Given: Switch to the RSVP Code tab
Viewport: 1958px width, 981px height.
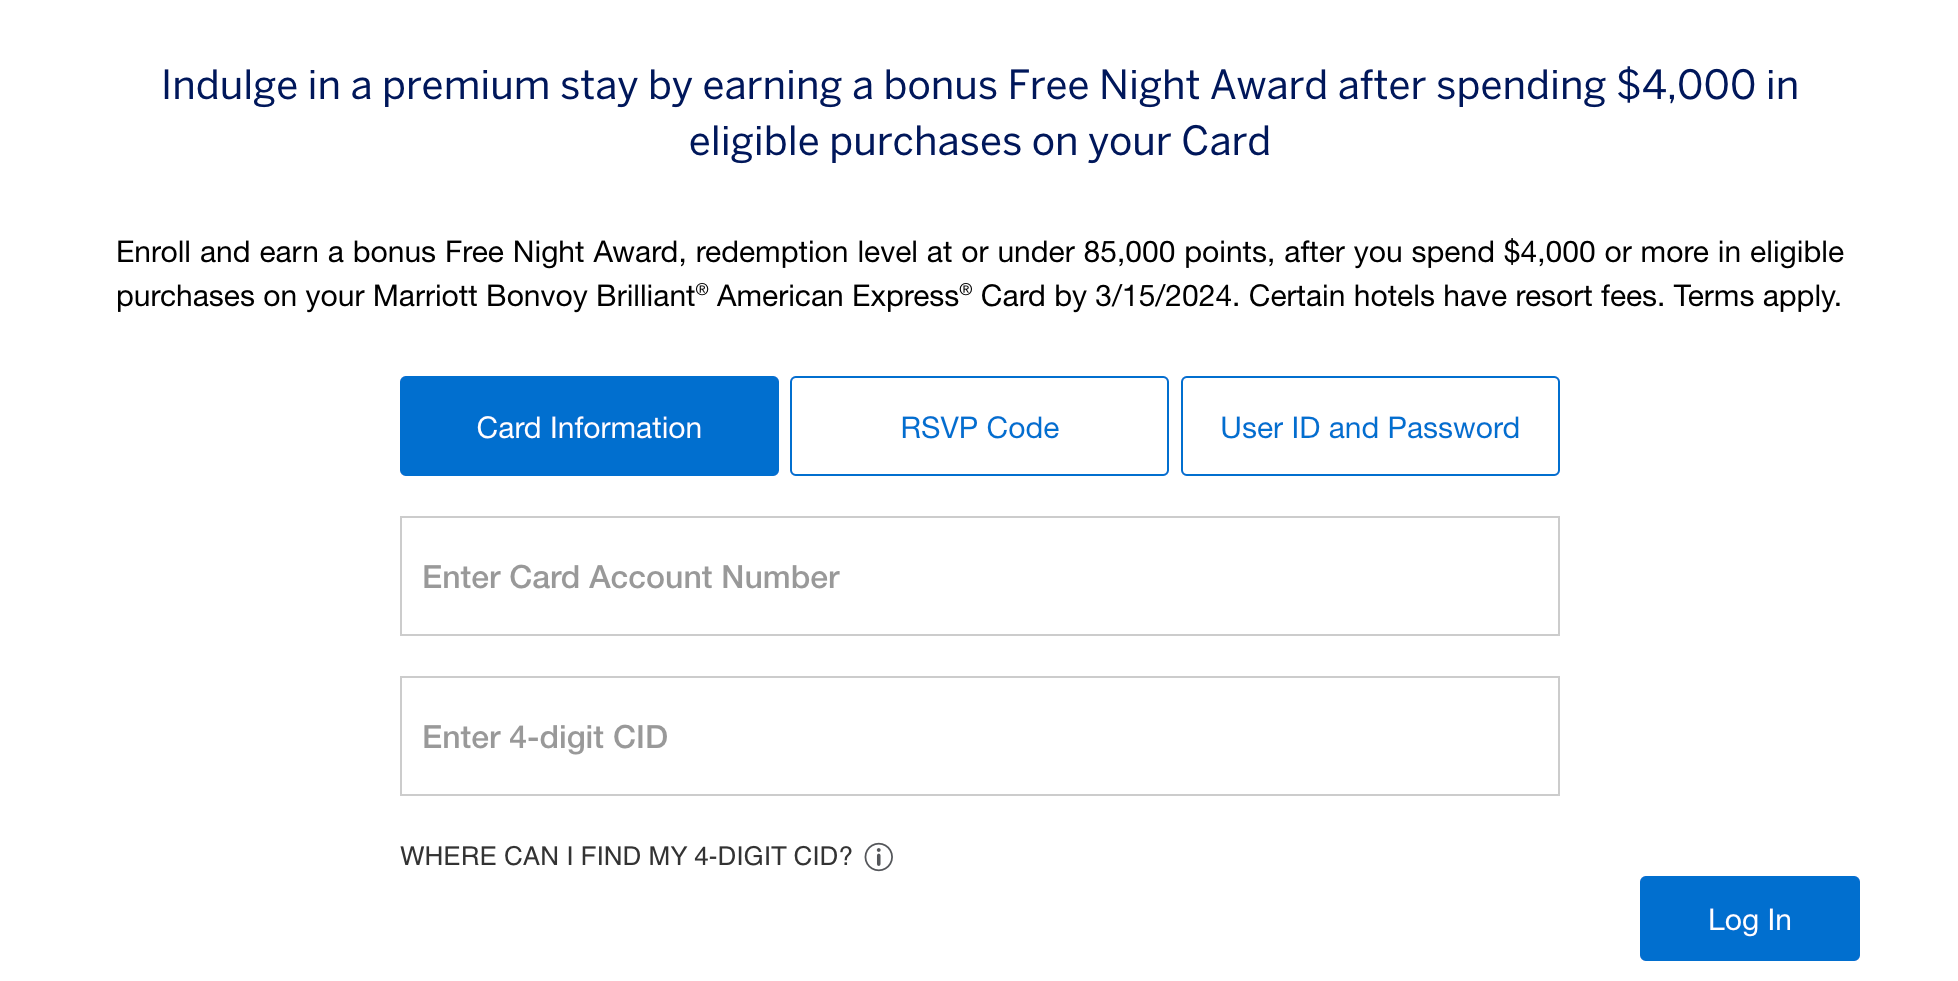Looking at the screenshot, I should [979, 427].
